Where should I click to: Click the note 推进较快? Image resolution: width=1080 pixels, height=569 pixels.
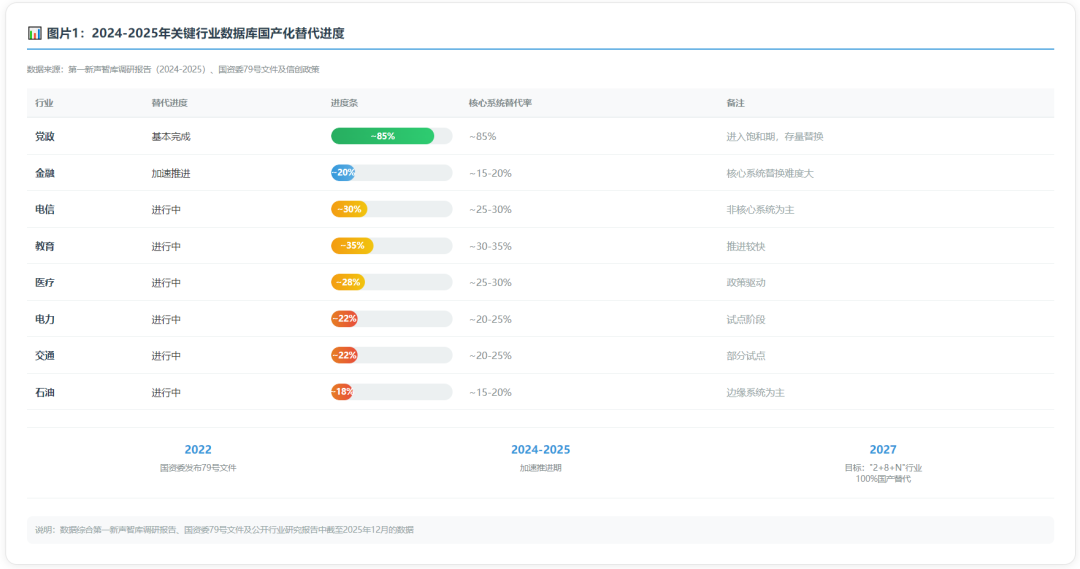click(x=746, y=246)
